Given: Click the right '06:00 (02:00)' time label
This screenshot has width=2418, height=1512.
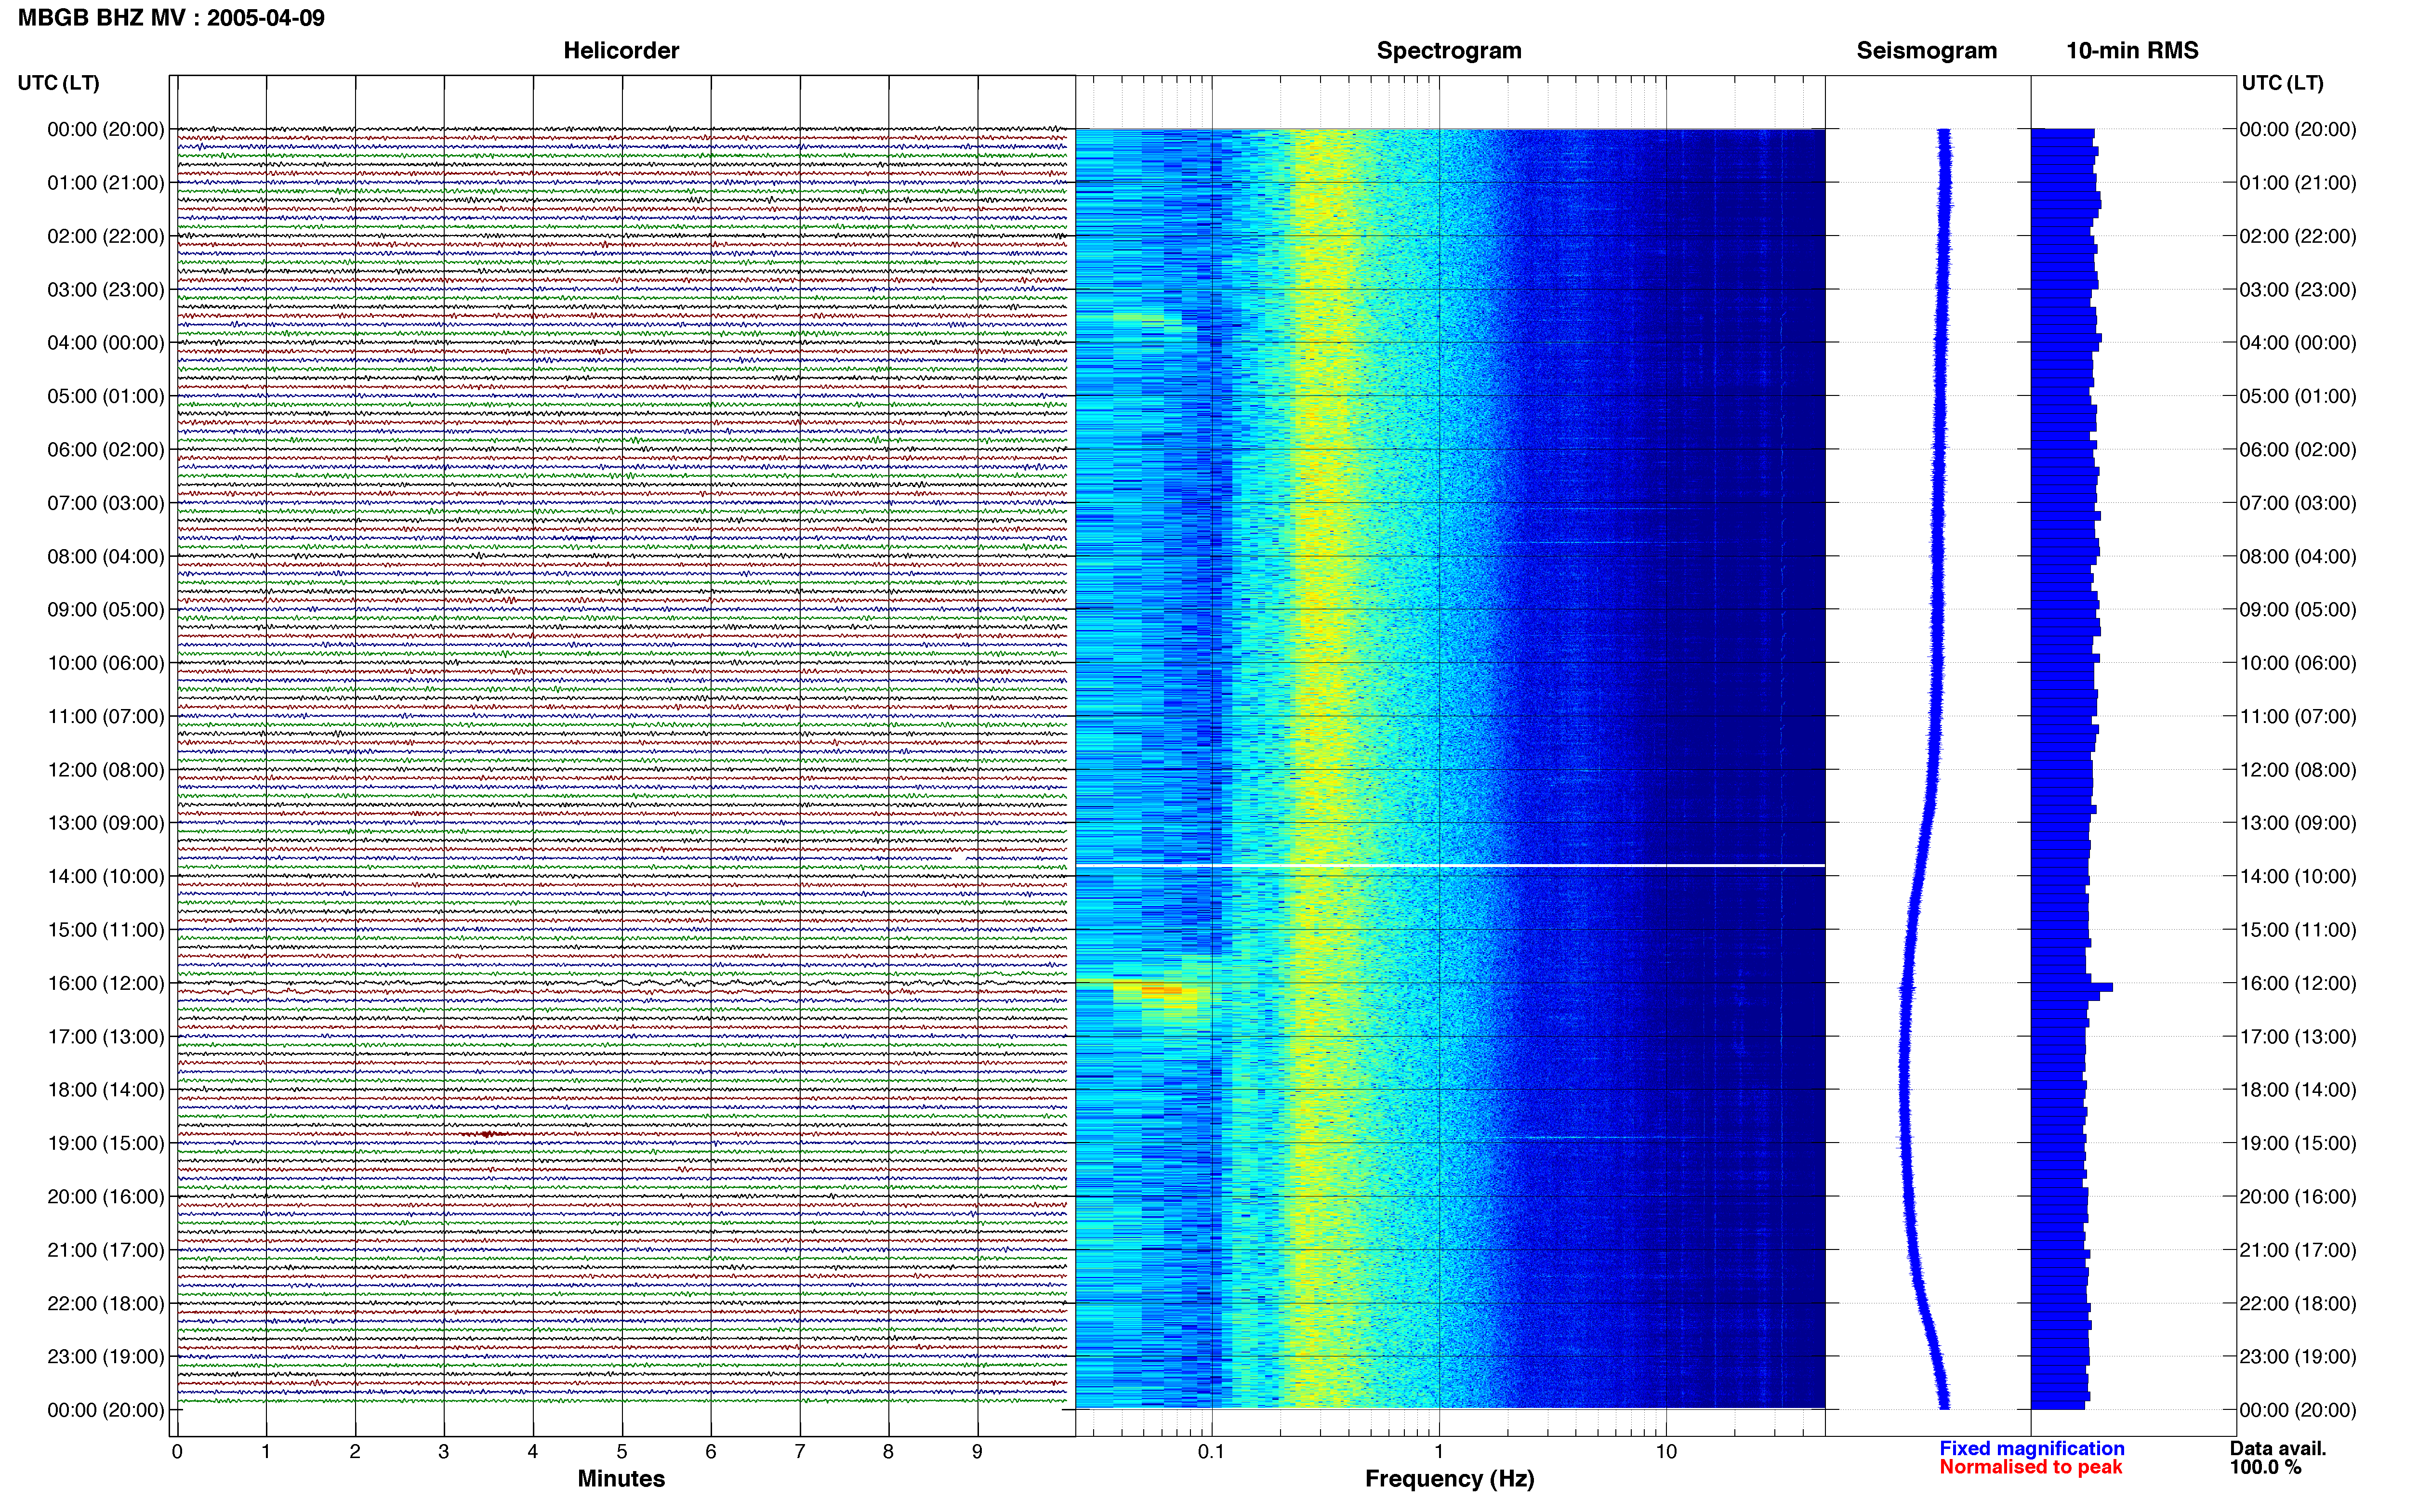Looking at the screenshot, I should point(2298,450).
